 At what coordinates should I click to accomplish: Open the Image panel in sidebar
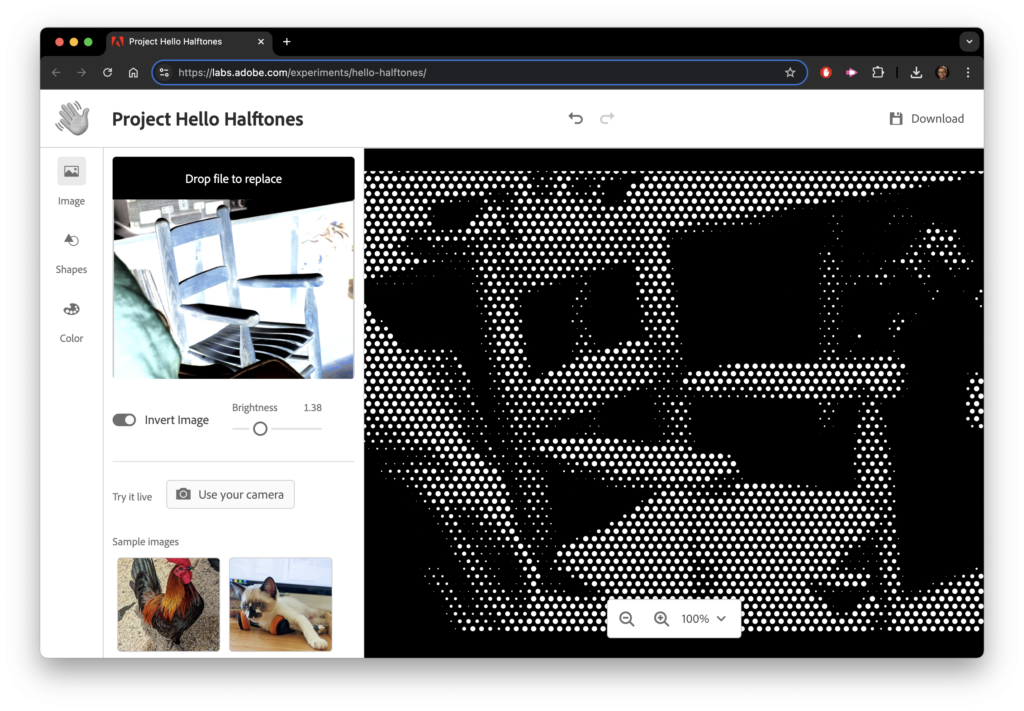click(71, 182)
